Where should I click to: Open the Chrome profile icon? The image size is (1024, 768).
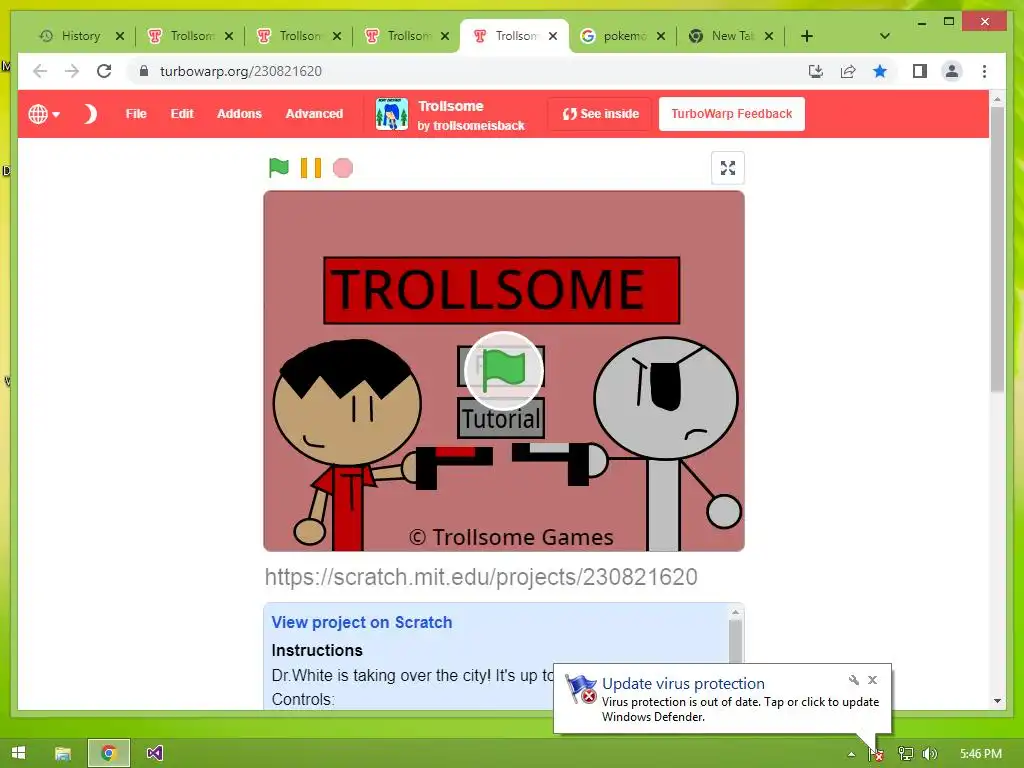click(952, 71)
